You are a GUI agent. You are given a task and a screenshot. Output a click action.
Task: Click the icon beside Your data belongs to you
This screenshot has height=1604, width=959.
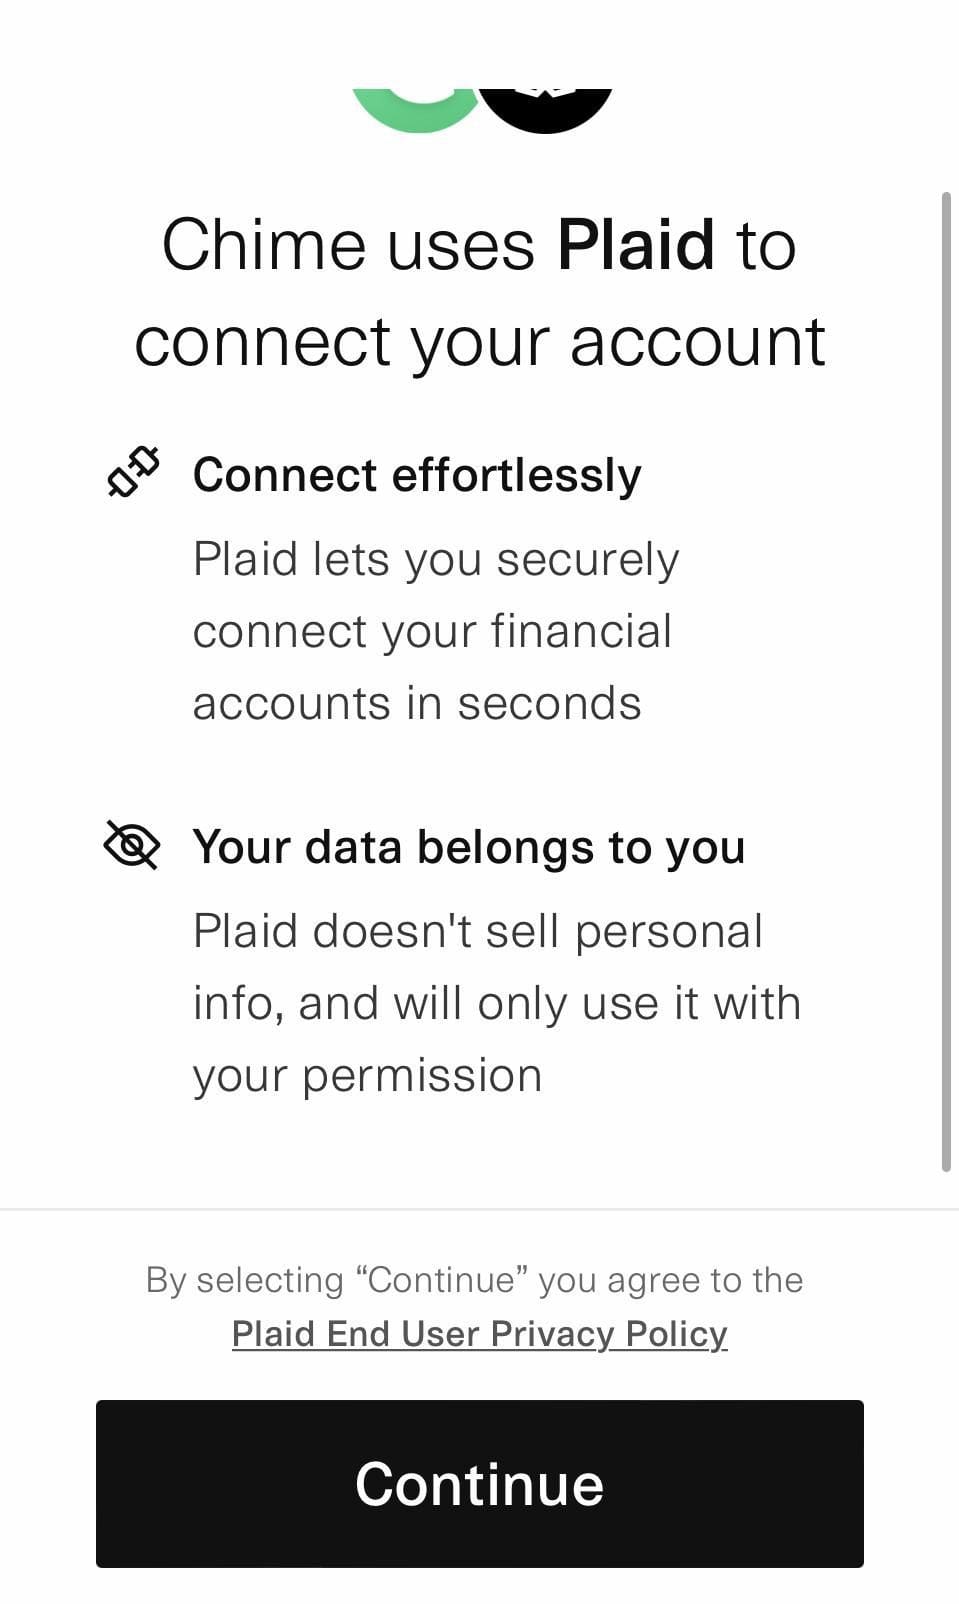pos(131,846)
